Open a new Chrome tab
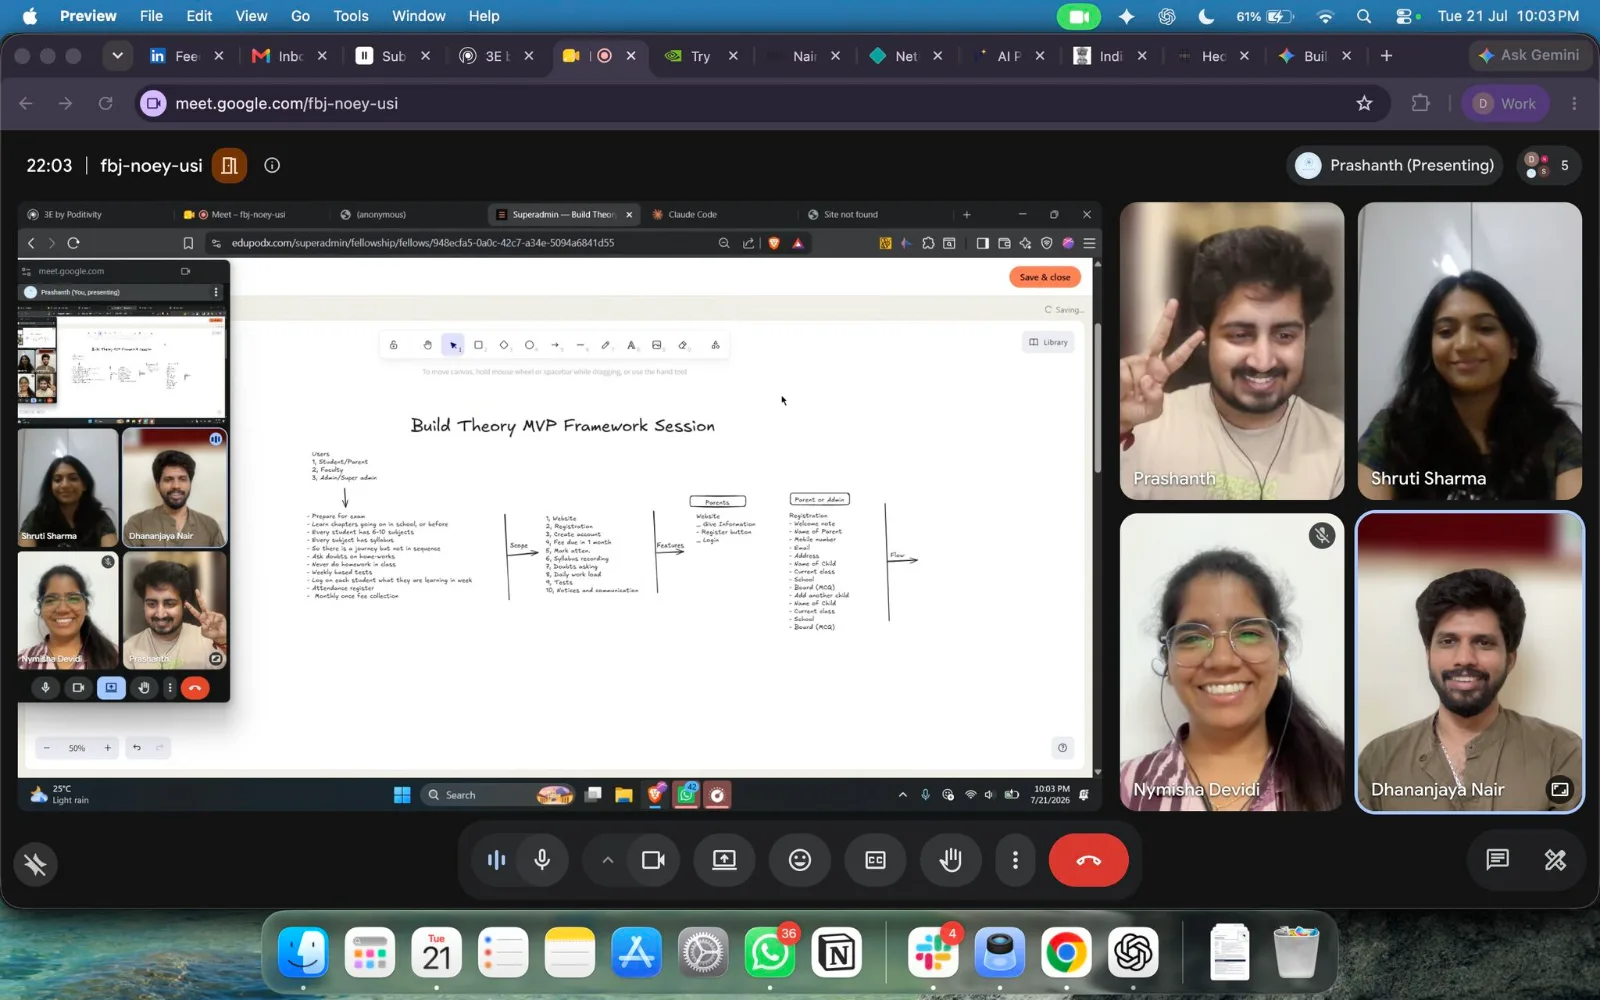The height and width of the screenshot is (1000, 1600). 1386,56
